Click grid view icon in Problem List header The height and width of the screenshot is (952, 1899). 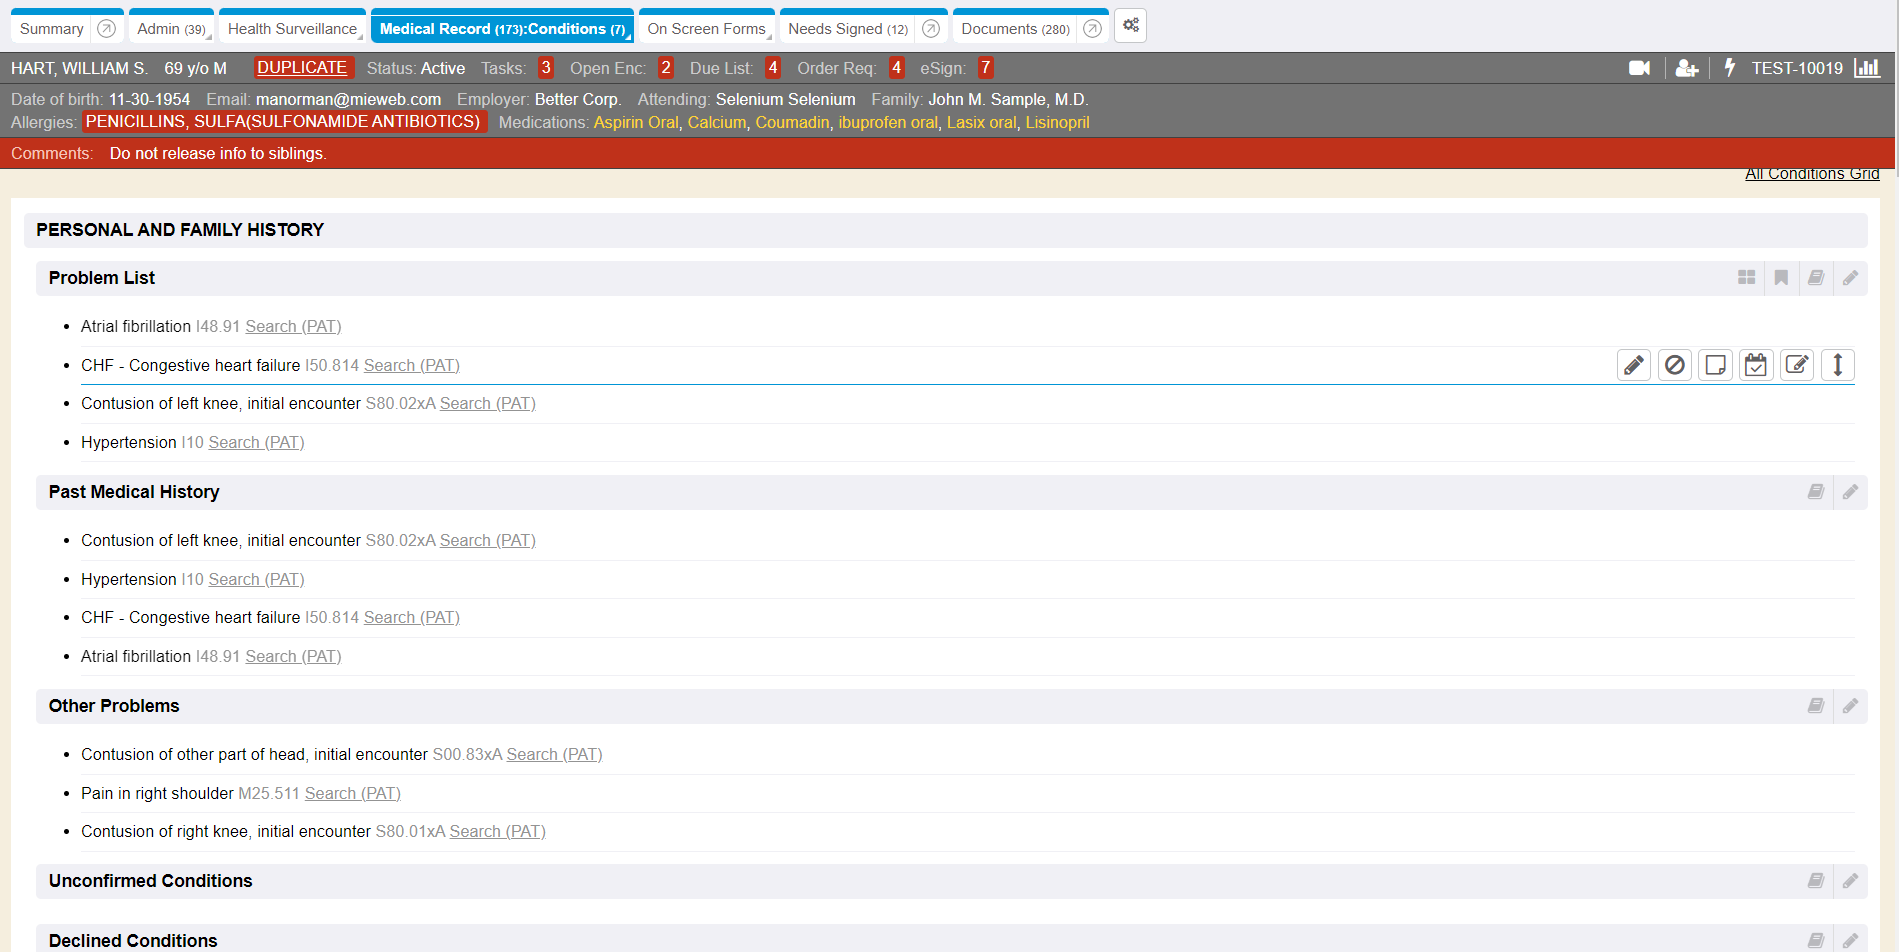(1746, 278)
